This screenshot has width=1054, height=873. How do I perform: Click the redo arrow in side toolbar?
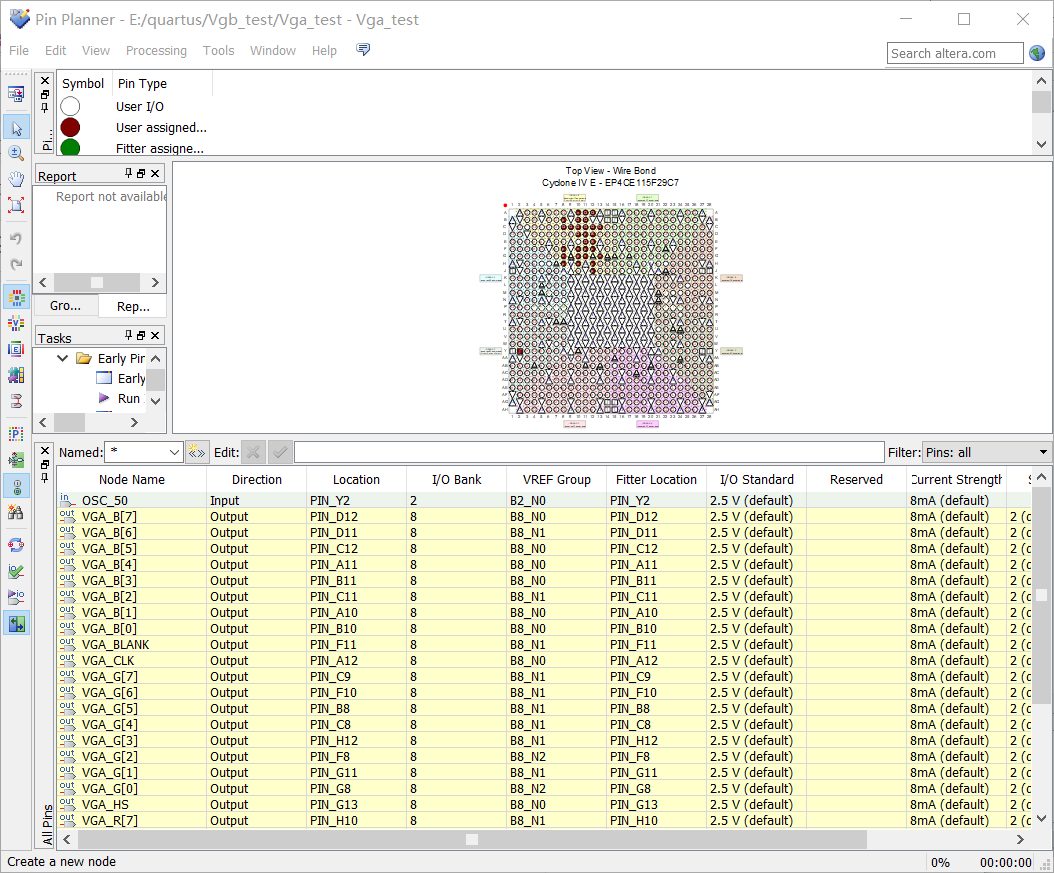16,264
